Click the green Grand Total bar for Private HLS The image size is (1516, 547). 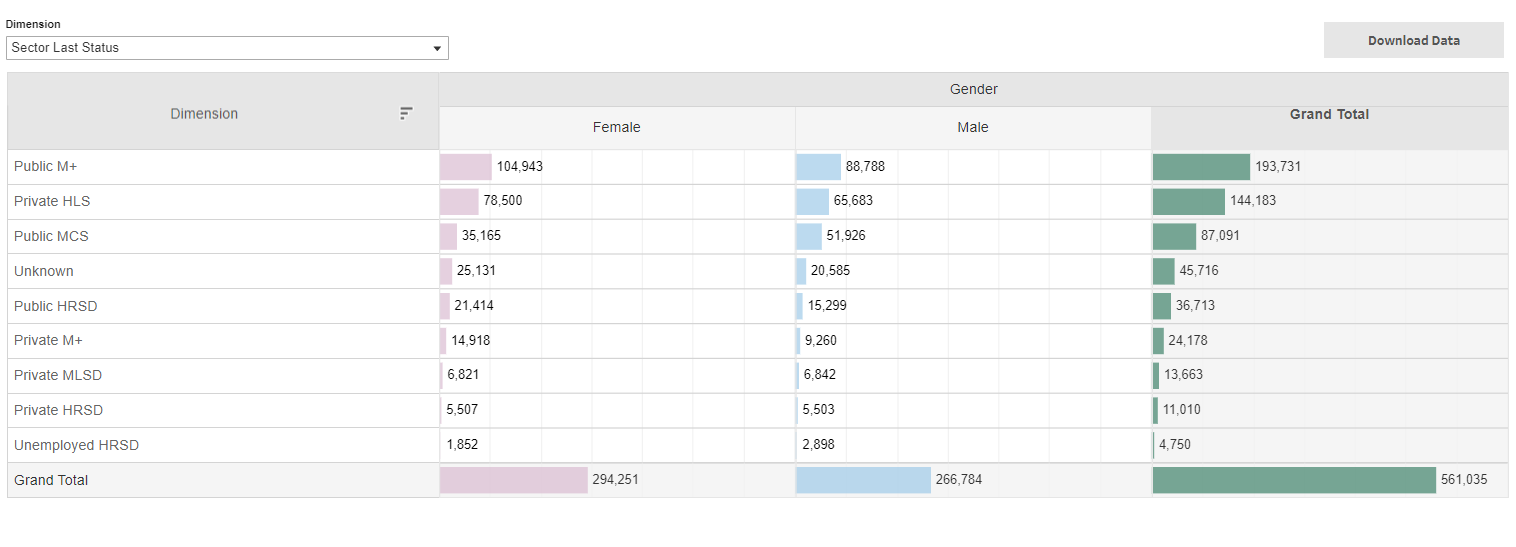pos(1188,201)
